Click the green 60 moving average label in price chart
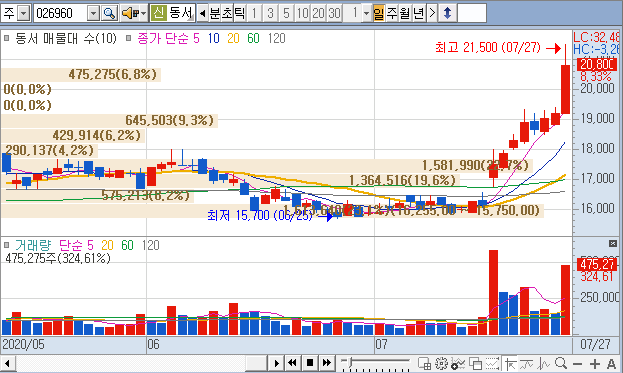 pyautogui.click(x=253, y=38)
